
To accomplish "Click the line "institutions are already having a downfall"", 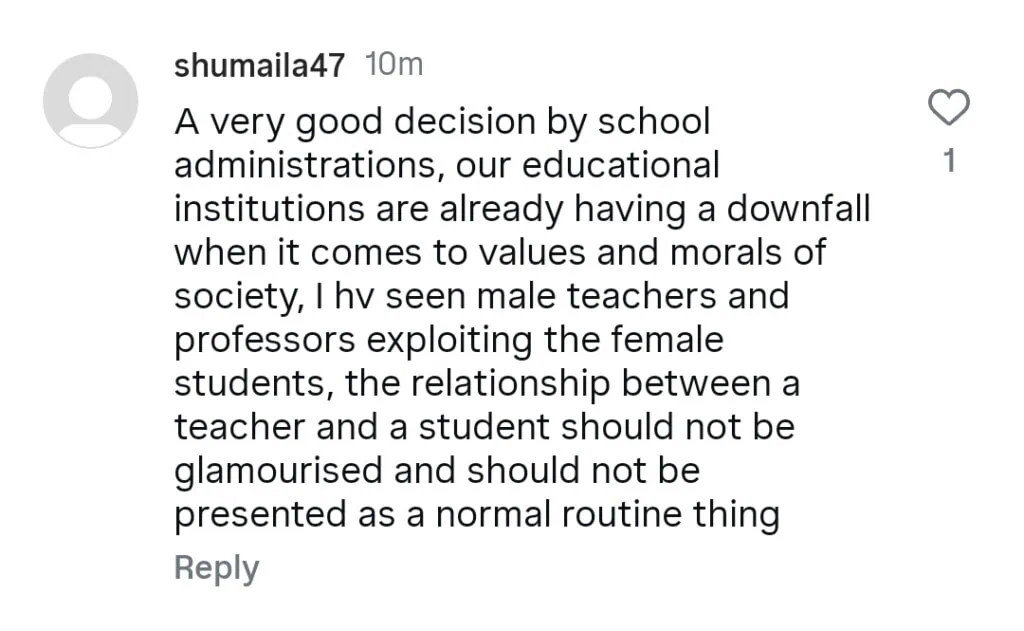I will coord(522,210).
